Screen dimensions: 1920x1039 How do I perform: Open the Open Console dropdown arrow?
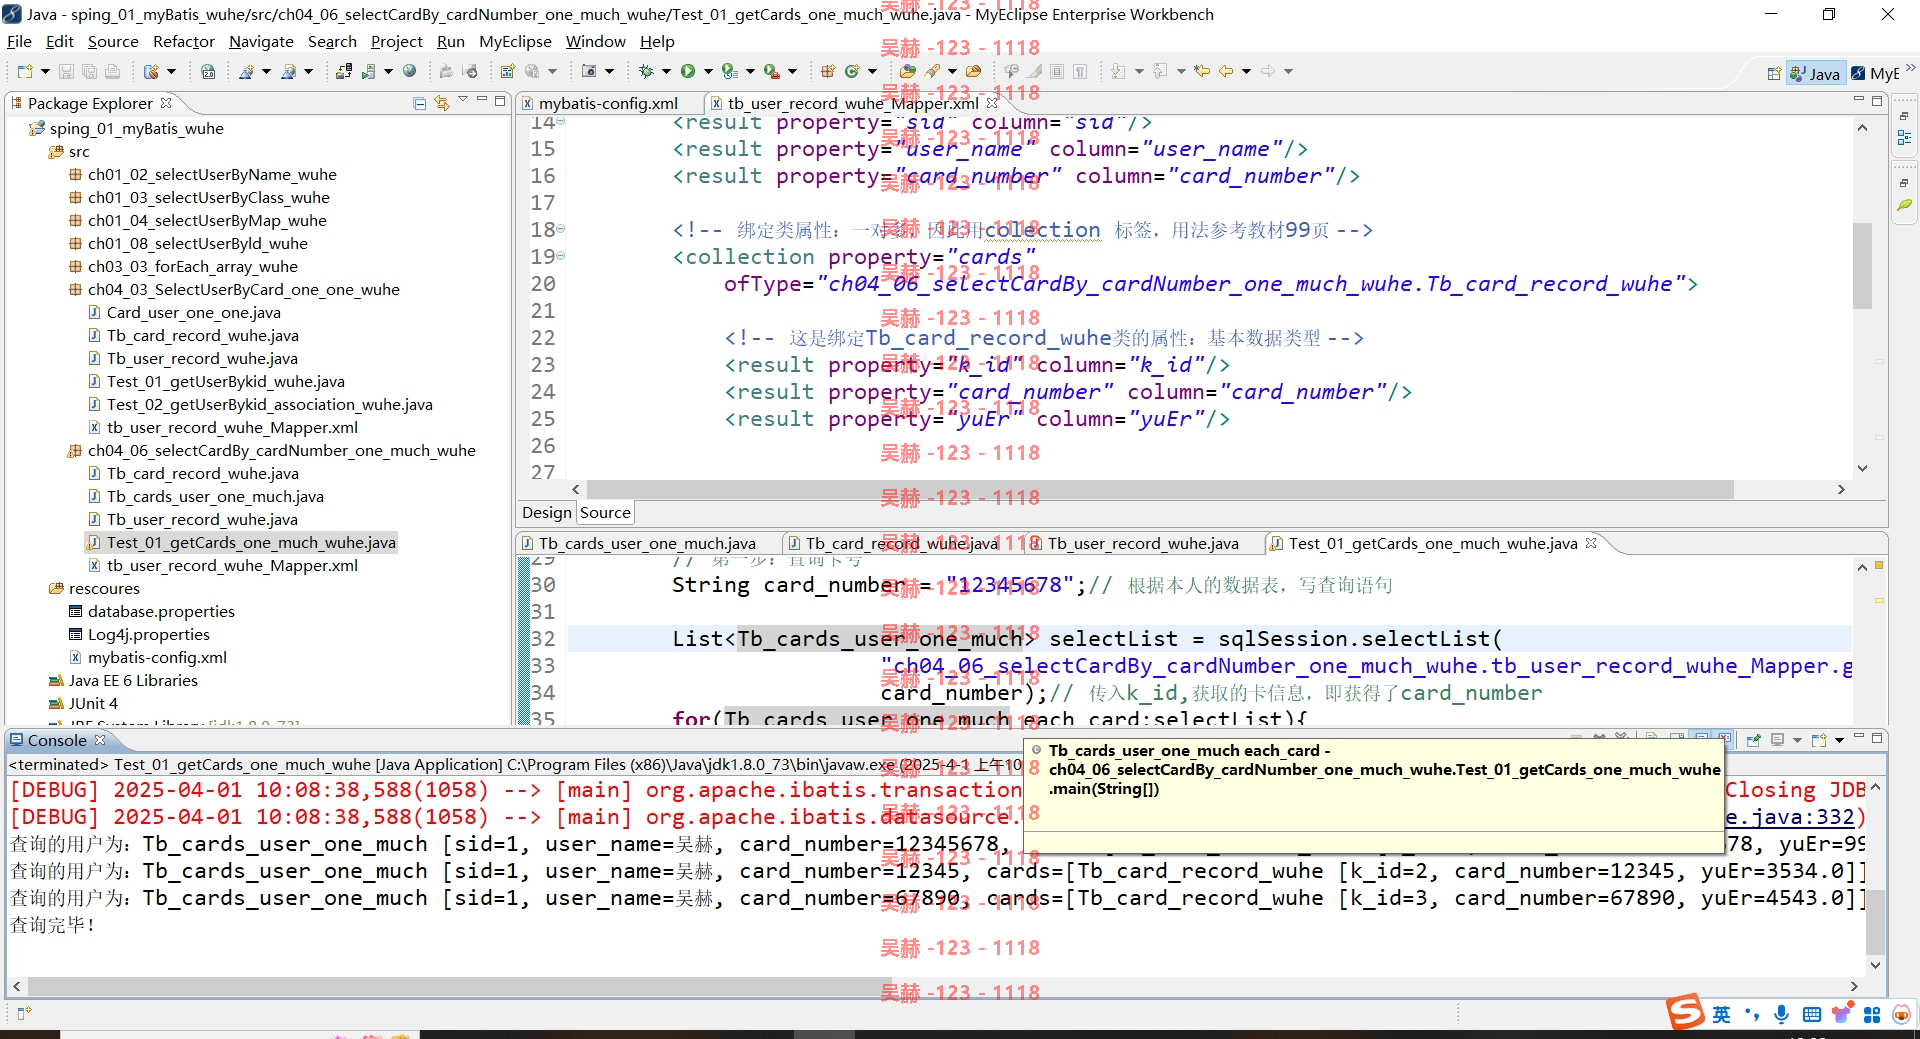(1839, 740)
